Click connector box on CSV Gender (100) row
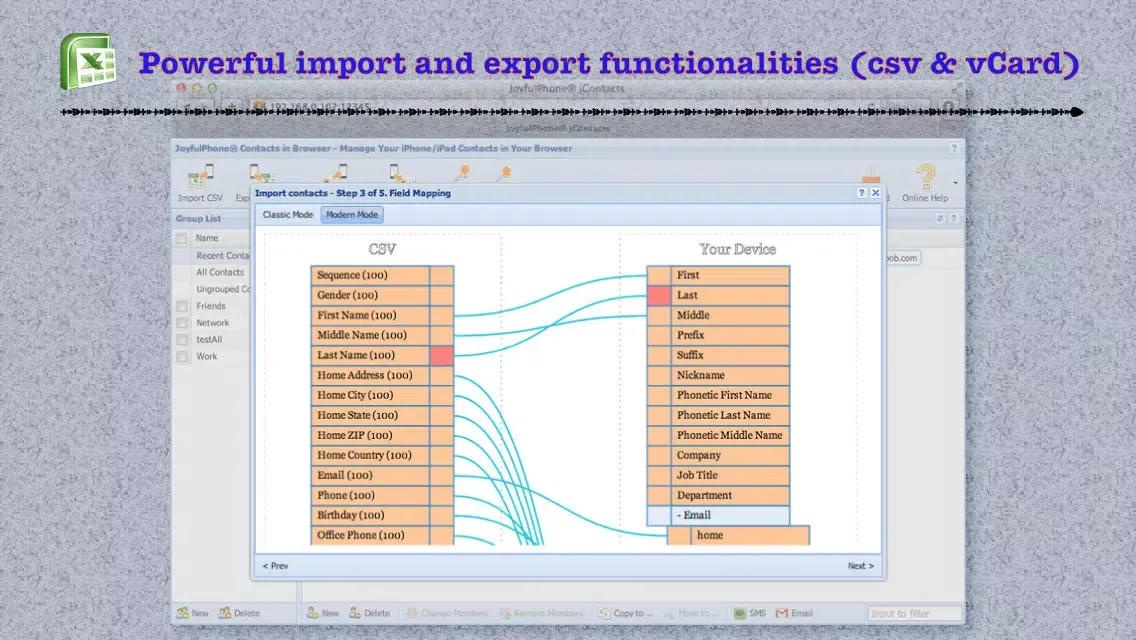 click(x=442, y=295)
